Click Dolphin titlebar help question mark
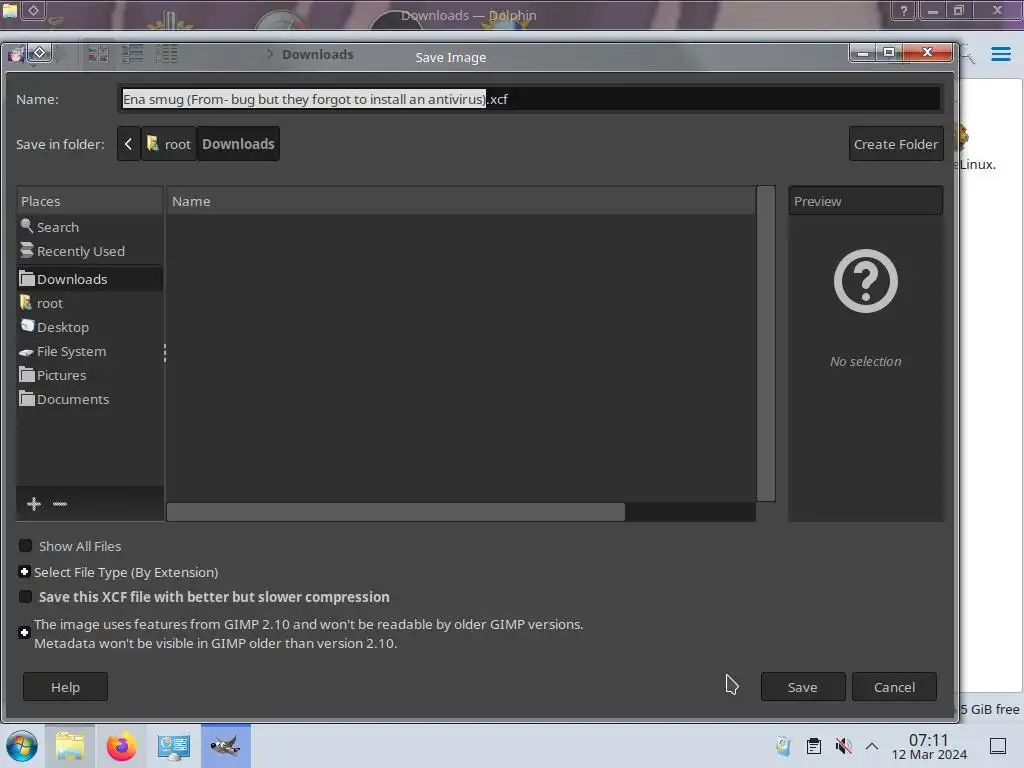 pyautogui.click(x=904, y=10)
